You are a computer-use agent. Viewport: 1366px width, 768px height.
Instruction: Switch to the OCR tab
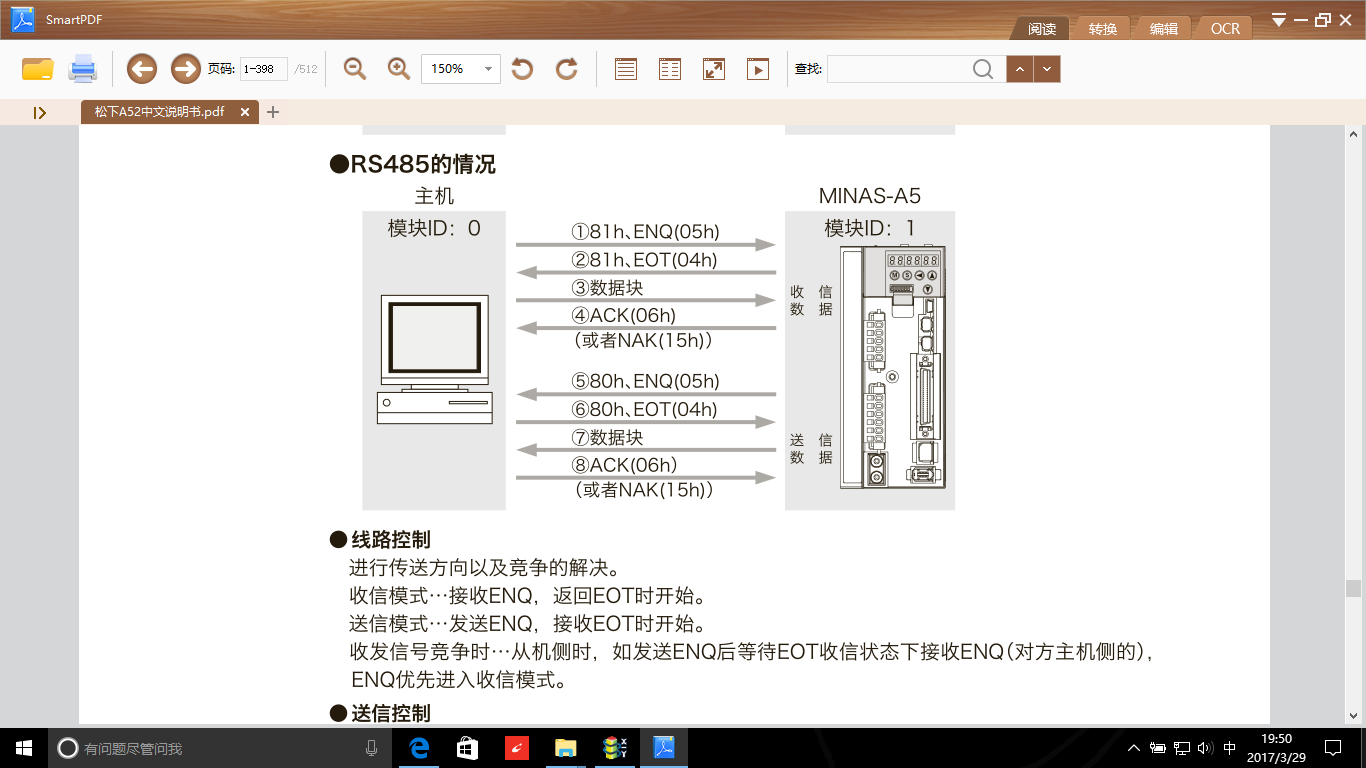coord(1225,29)
